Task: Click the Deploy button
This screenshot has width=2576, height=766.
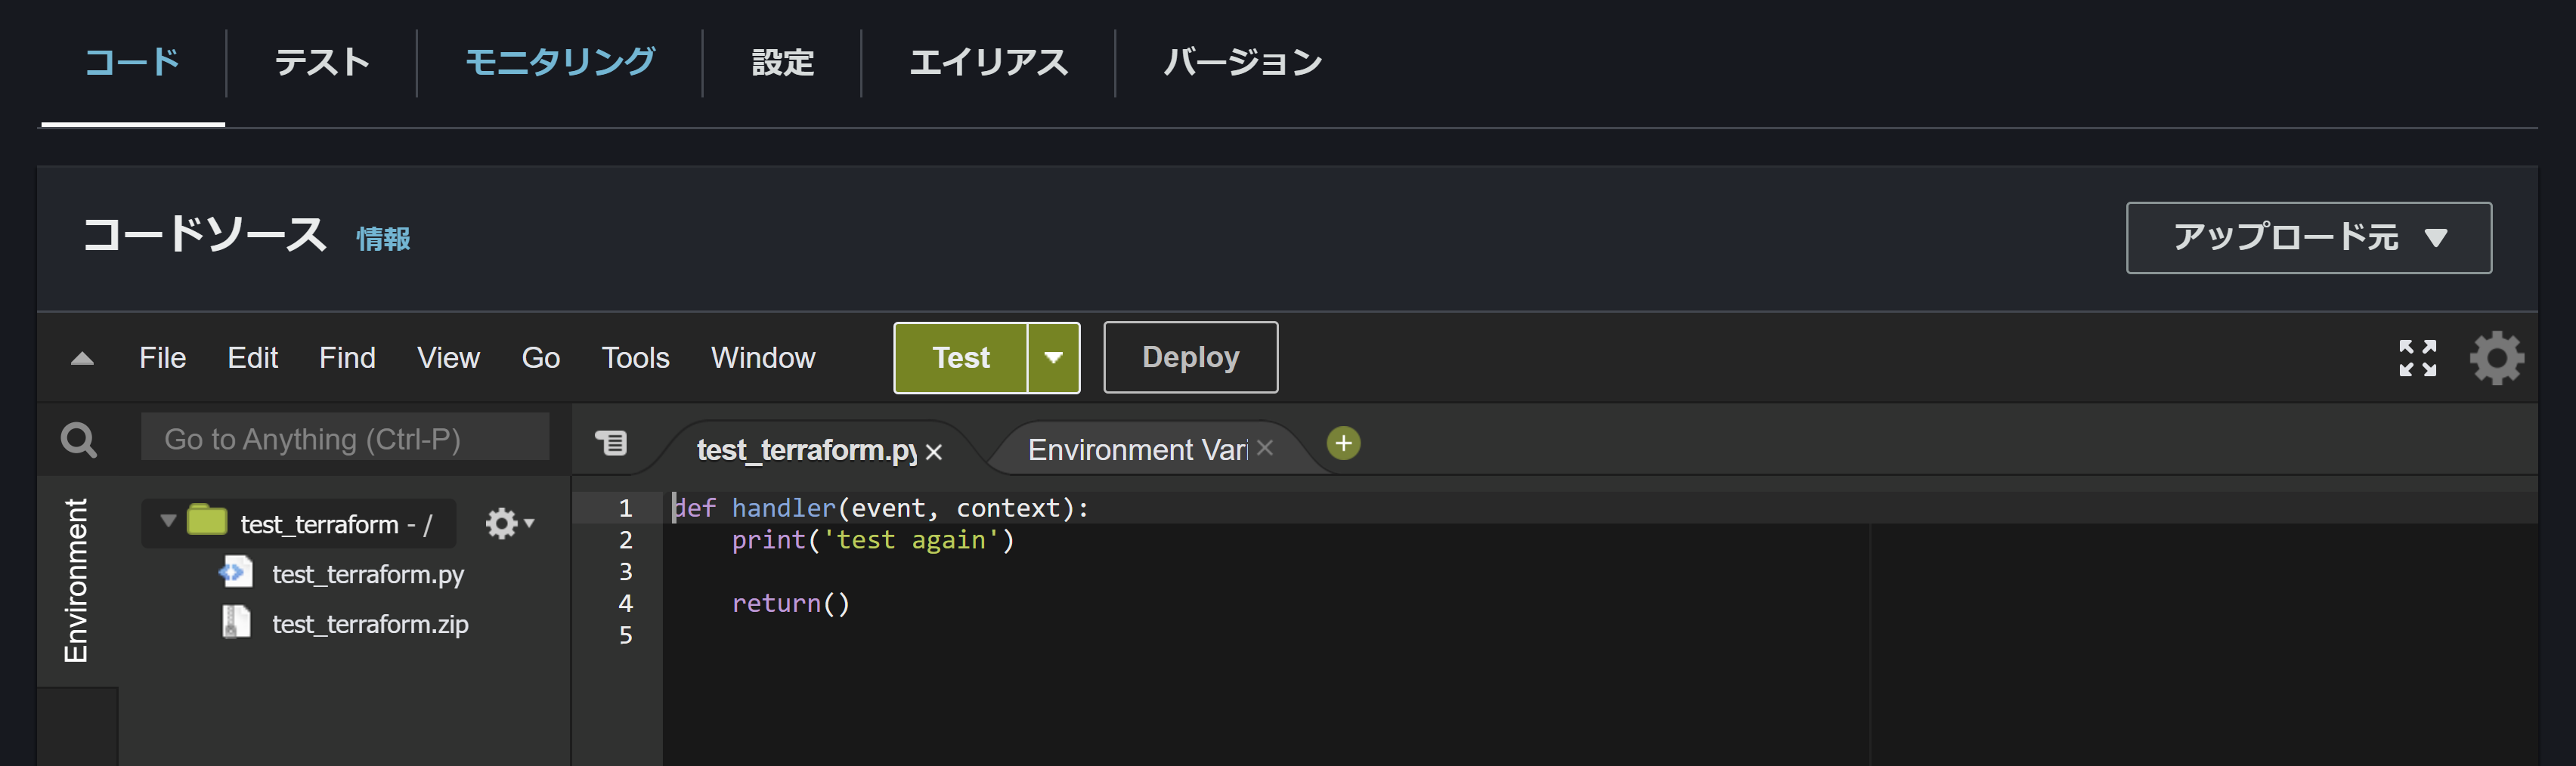Action: click(x=1189, y=357)
